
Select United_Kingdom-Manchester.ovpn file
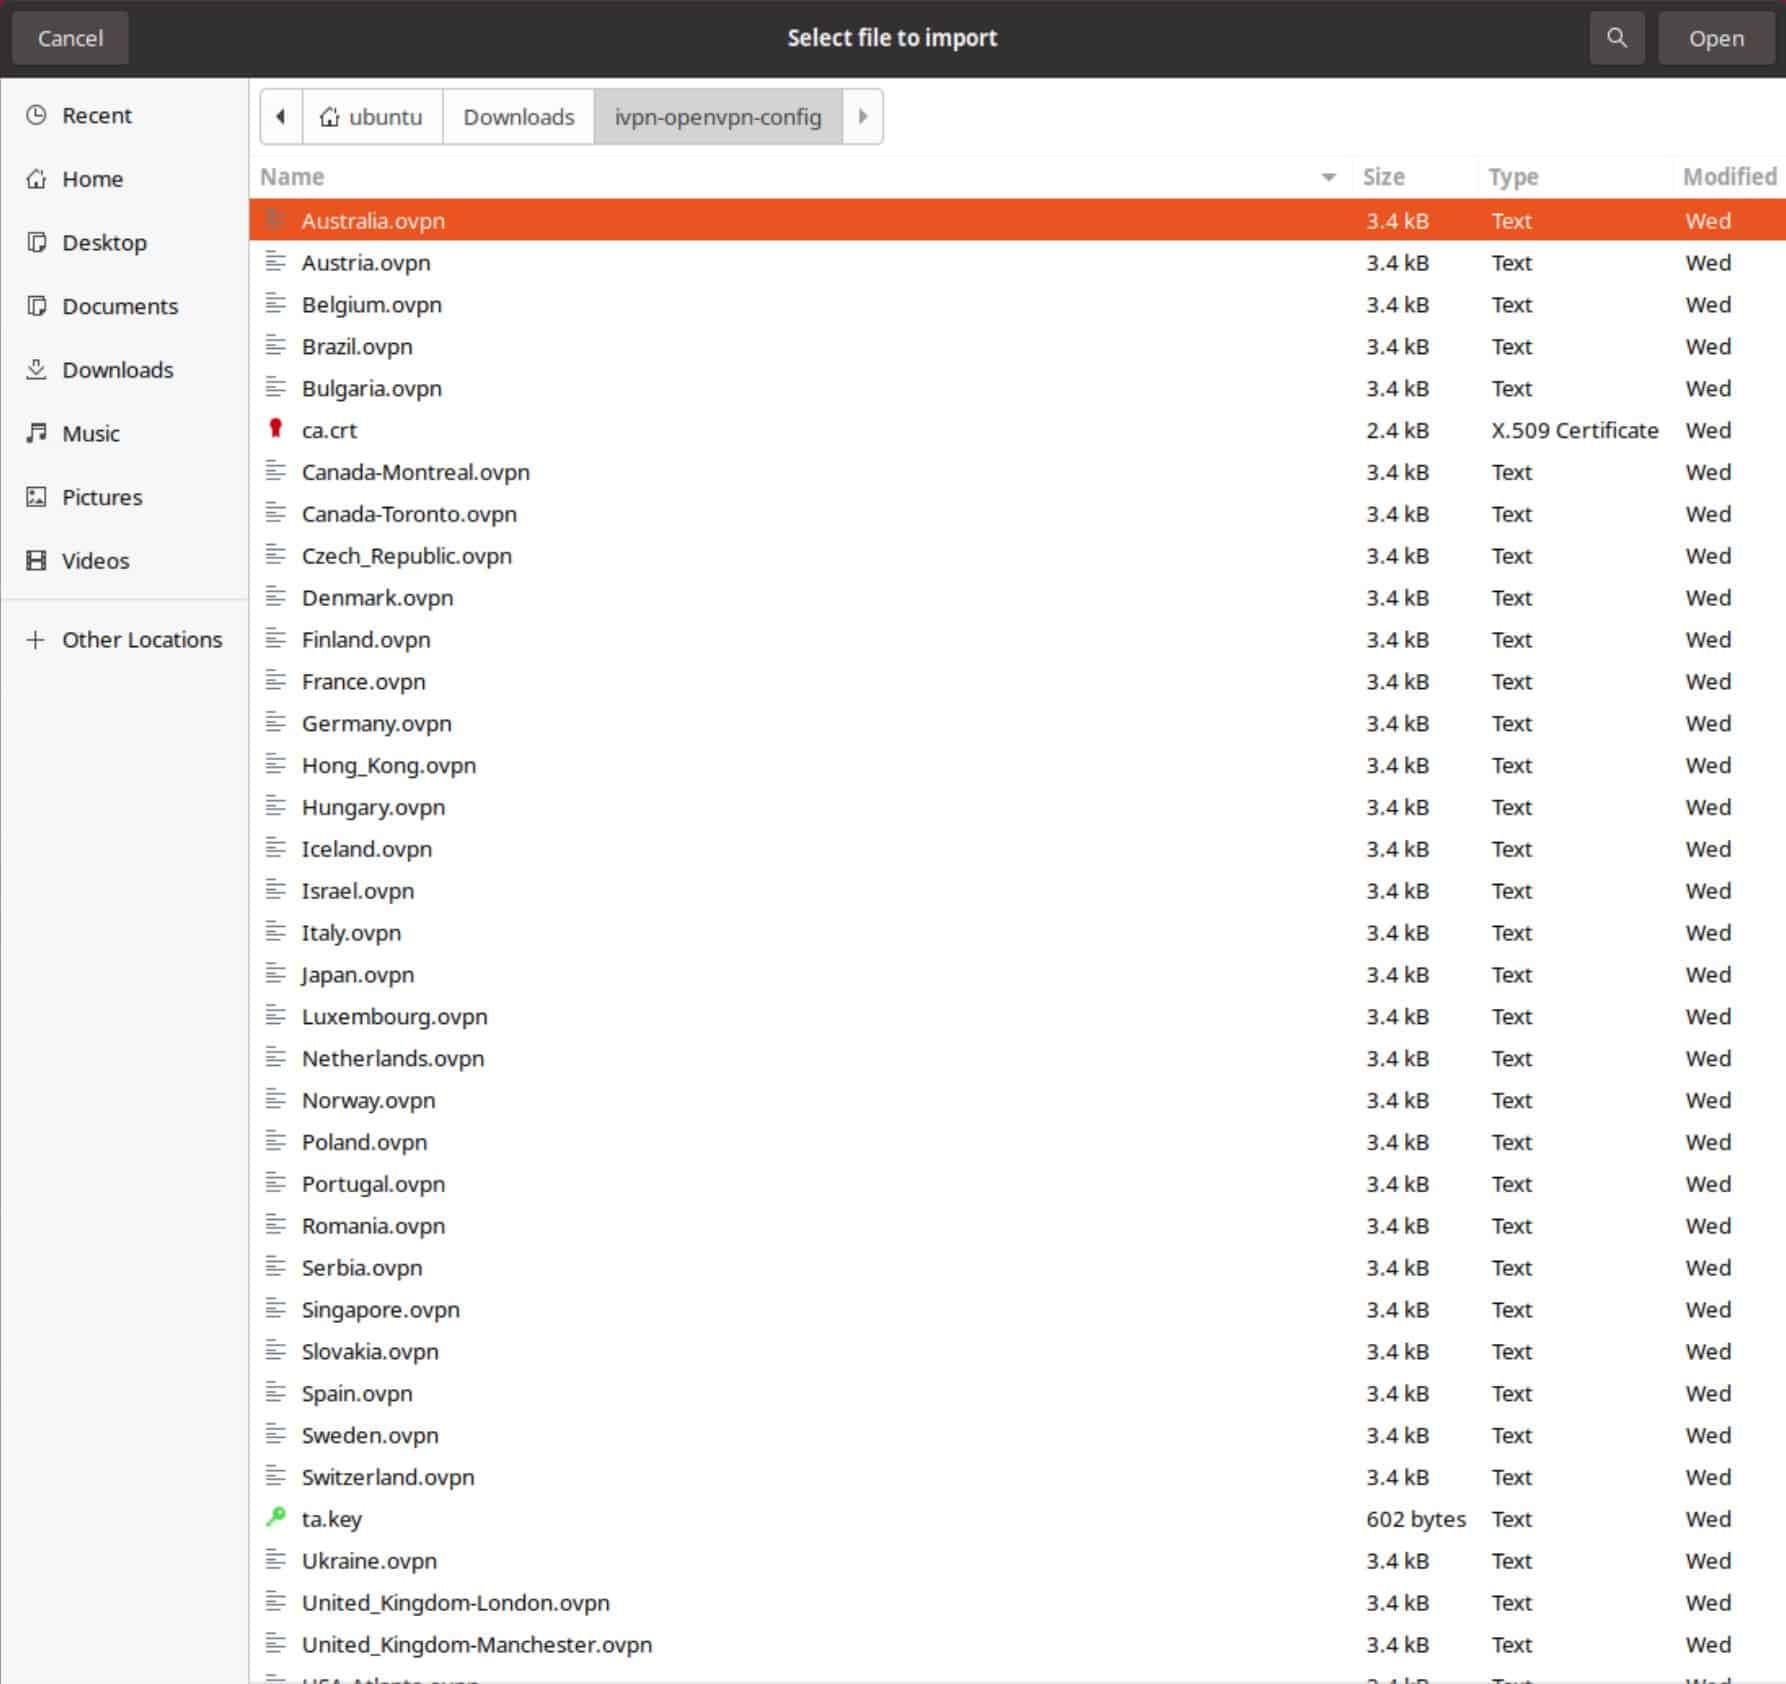(1017, 1644)
